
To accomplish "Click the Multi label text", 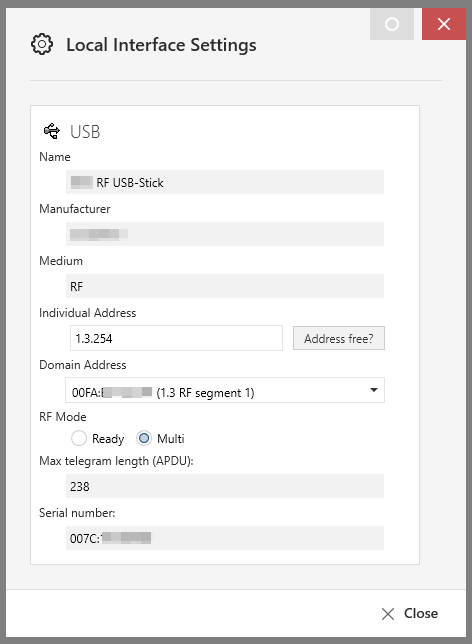I will coord(170,439).
